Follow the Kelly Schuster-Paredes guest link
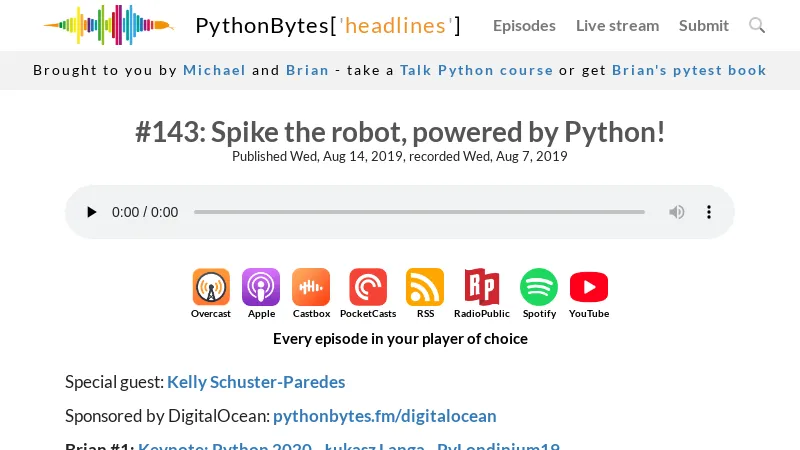 tap(256, 381)
